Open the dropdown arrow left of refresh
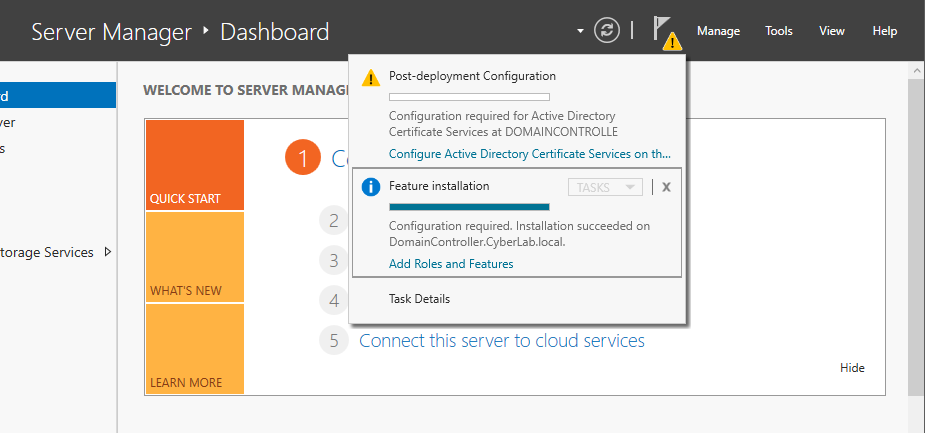Screen dimensions: 925x433 point(580,31)
